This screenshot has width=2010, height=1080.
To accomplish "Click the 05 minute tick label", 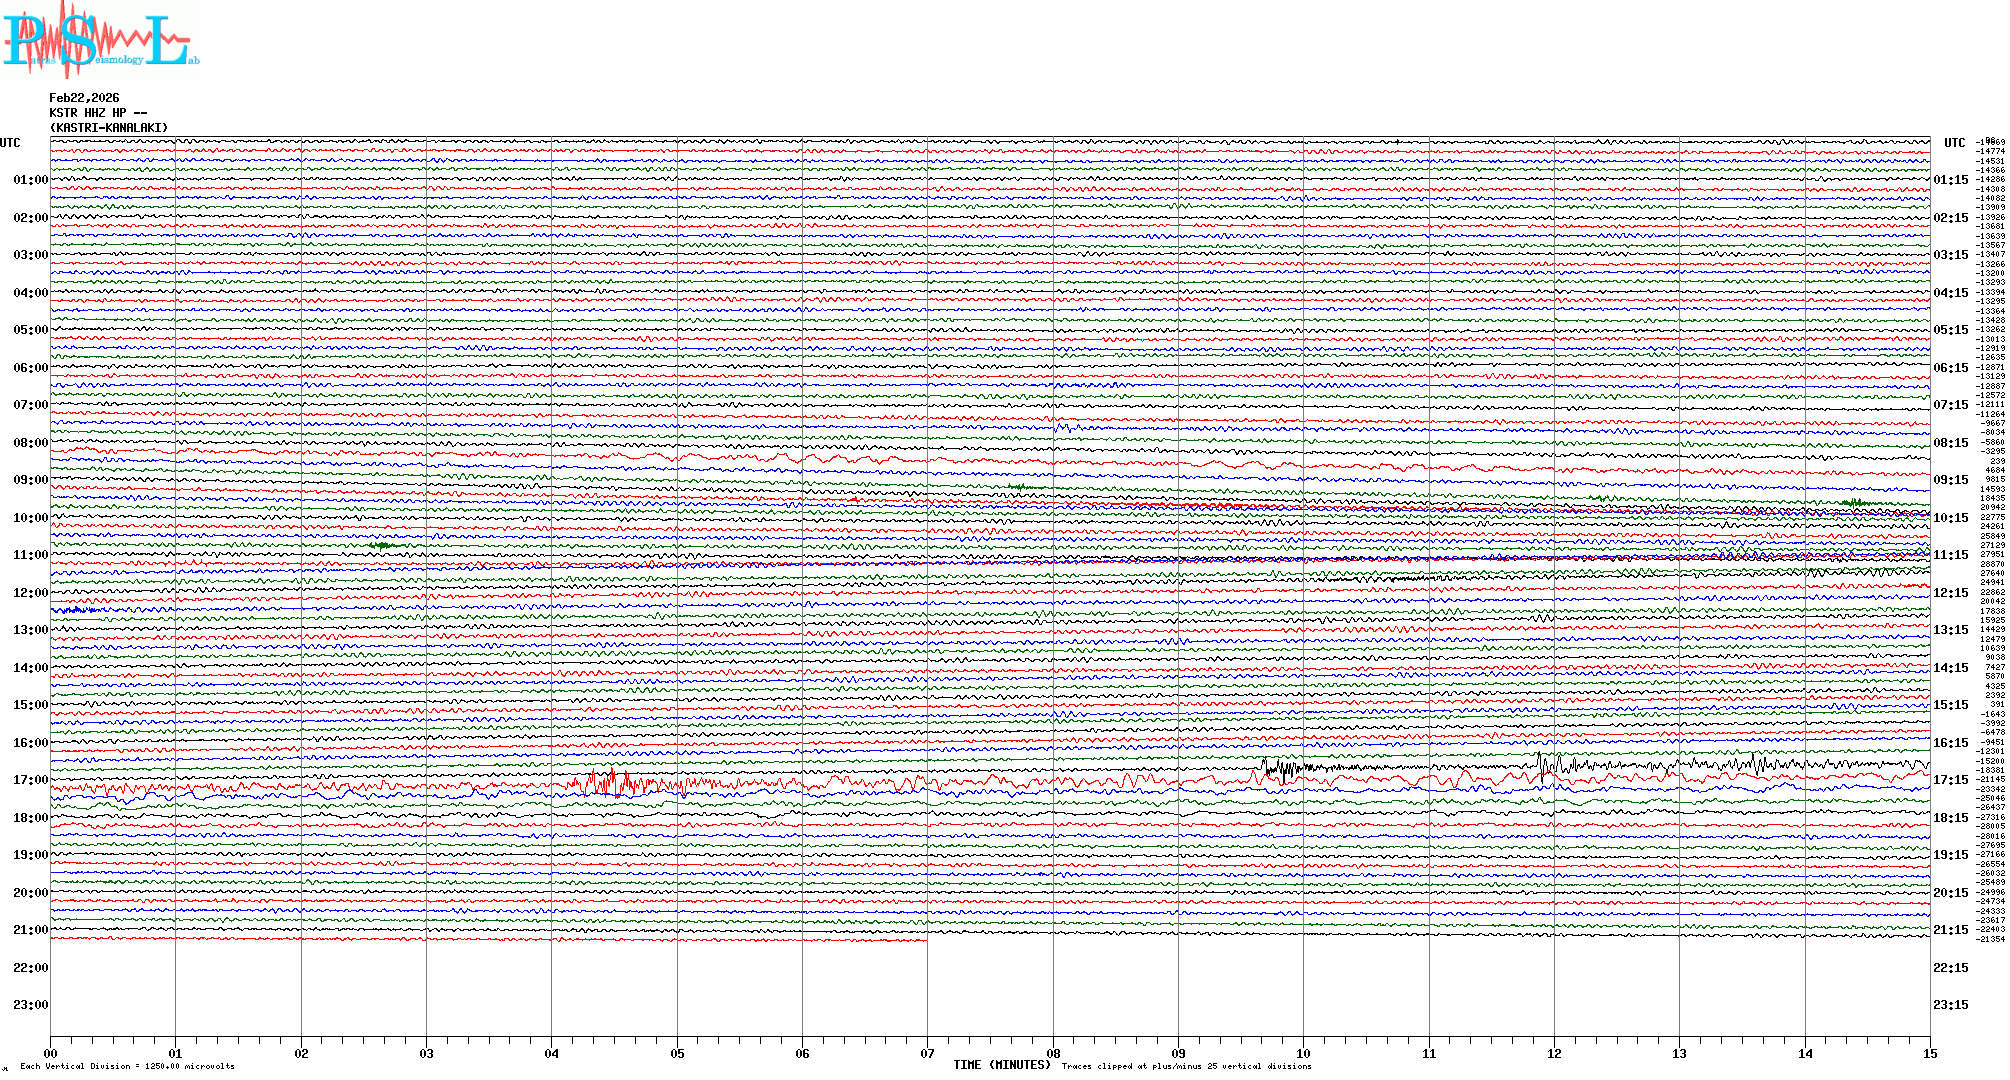I will coord(677,1053).
